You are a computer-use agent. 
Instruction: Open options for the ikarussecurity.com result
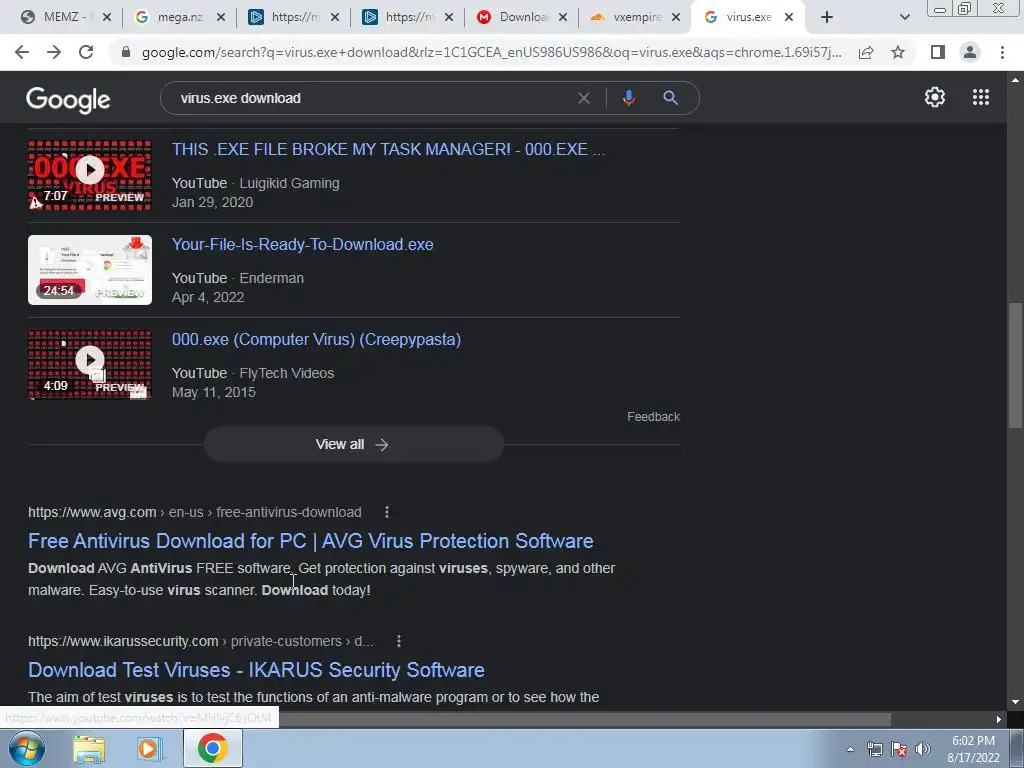(x=398, y=641)
